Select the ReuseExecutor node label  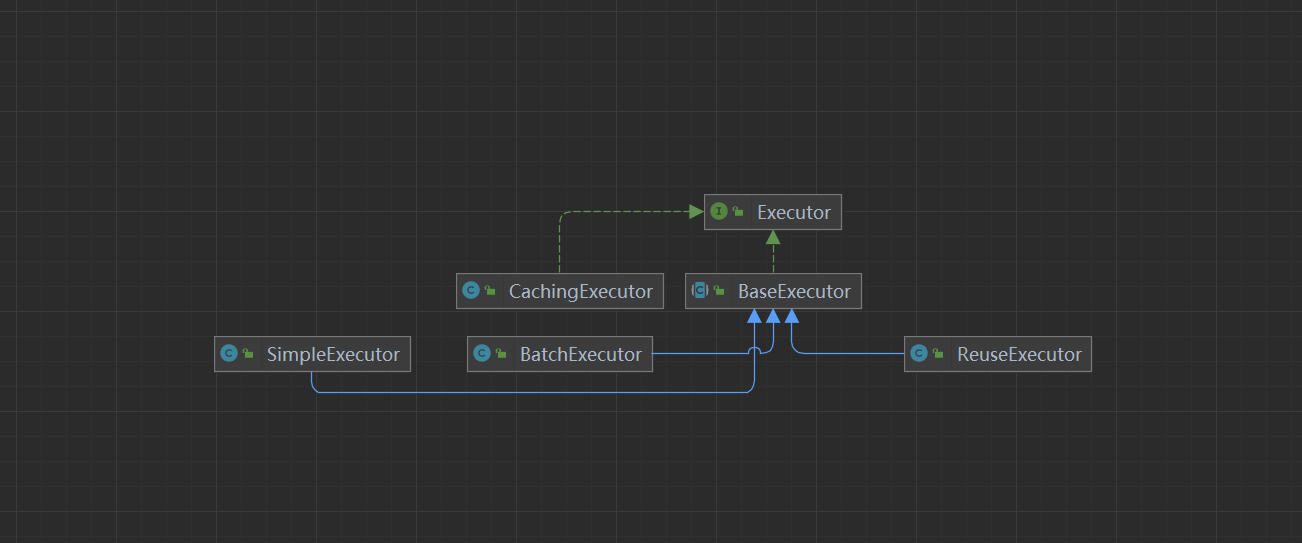(x=1019, y=354)
